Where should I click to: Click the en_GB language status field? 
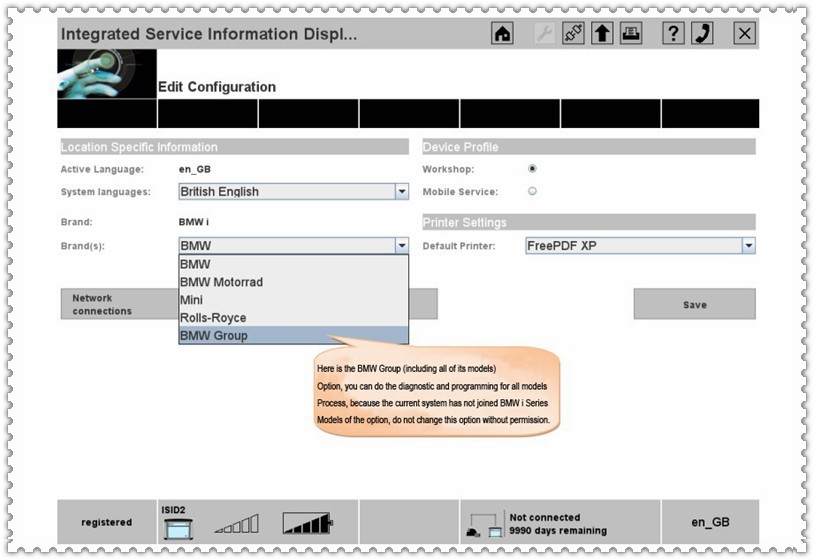(x=710, y=522)
